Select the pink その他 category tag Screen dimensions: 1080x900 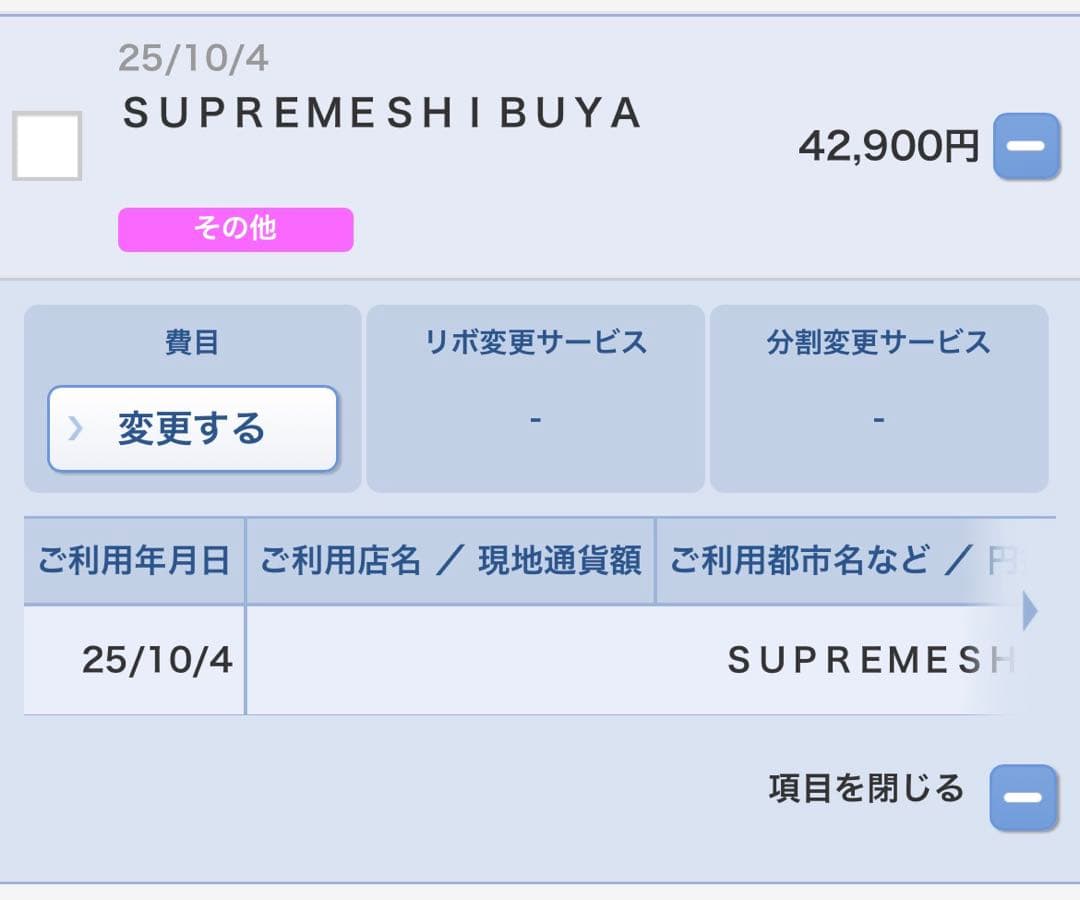235,229
